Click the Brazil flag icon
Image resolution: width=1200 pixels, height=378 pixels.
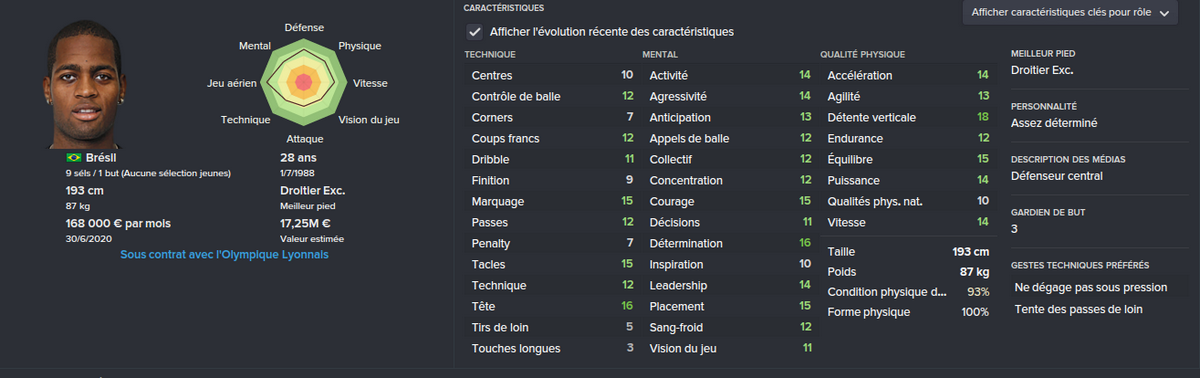(72, 158)
